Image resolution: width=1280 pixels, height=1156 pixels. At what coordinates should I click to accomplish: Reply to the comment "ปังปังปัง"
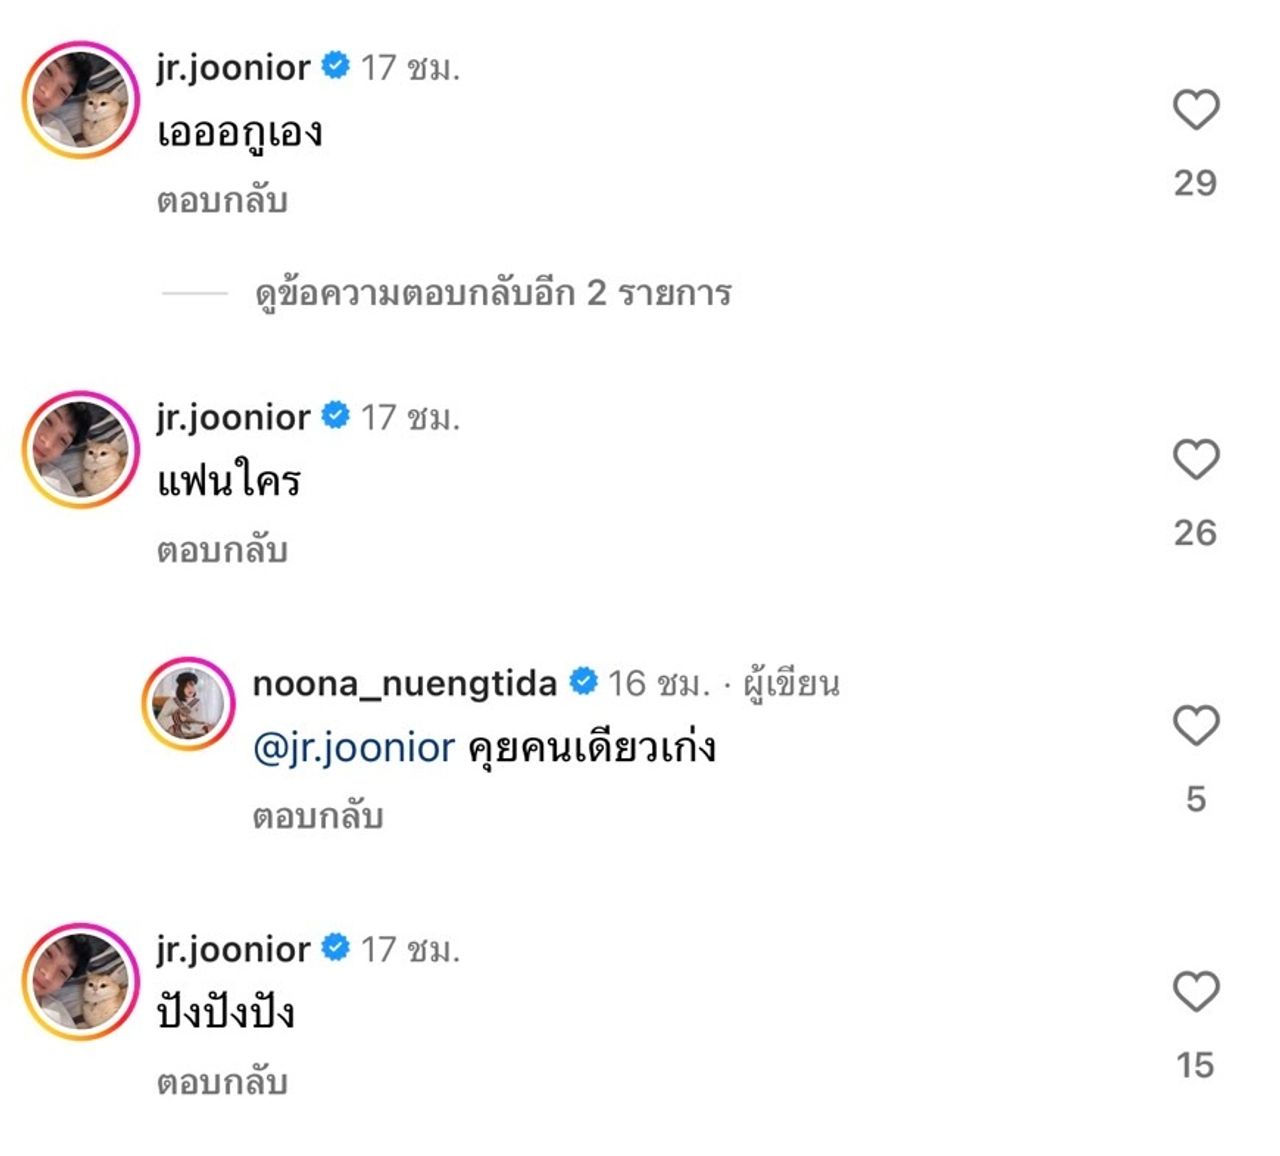coord(222,1083)
